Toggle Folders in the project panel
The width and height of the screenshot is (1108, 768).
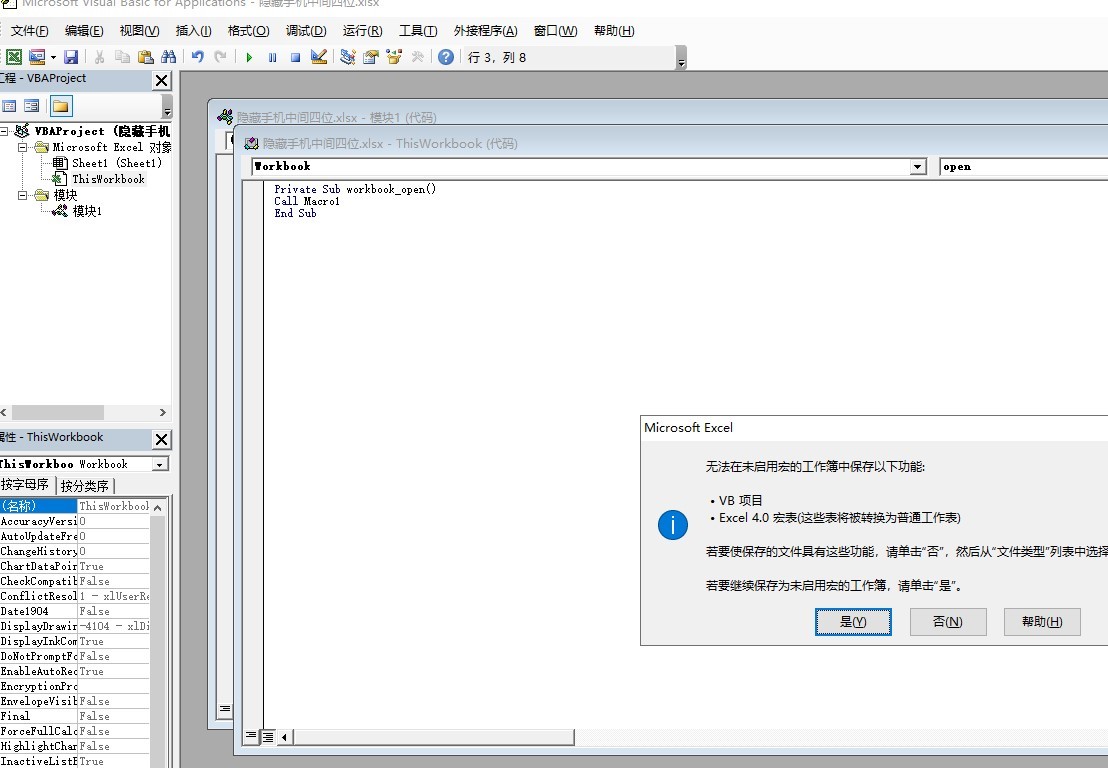point(61,106)
